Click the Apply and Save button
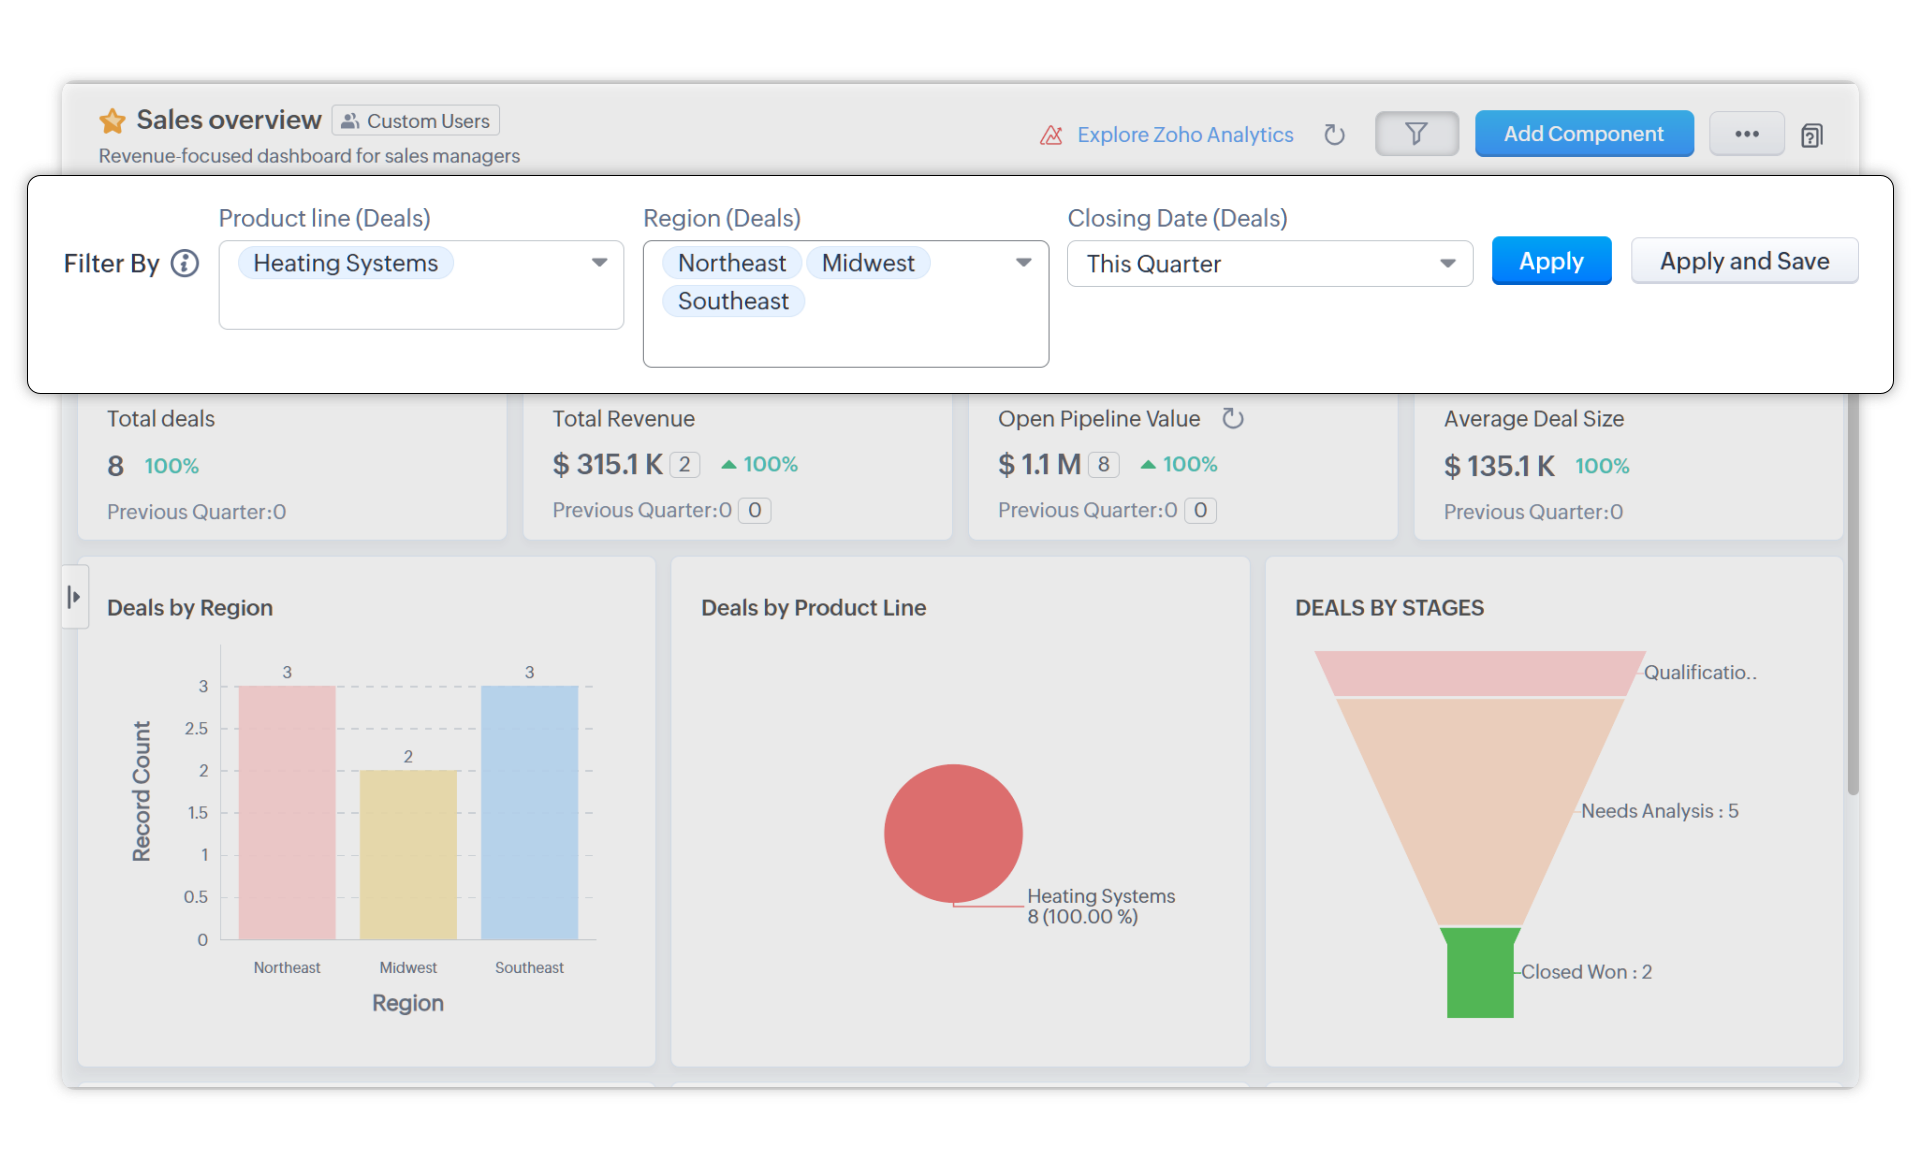Viewport: 1920px width, 1173px height. coord(1743,262)
